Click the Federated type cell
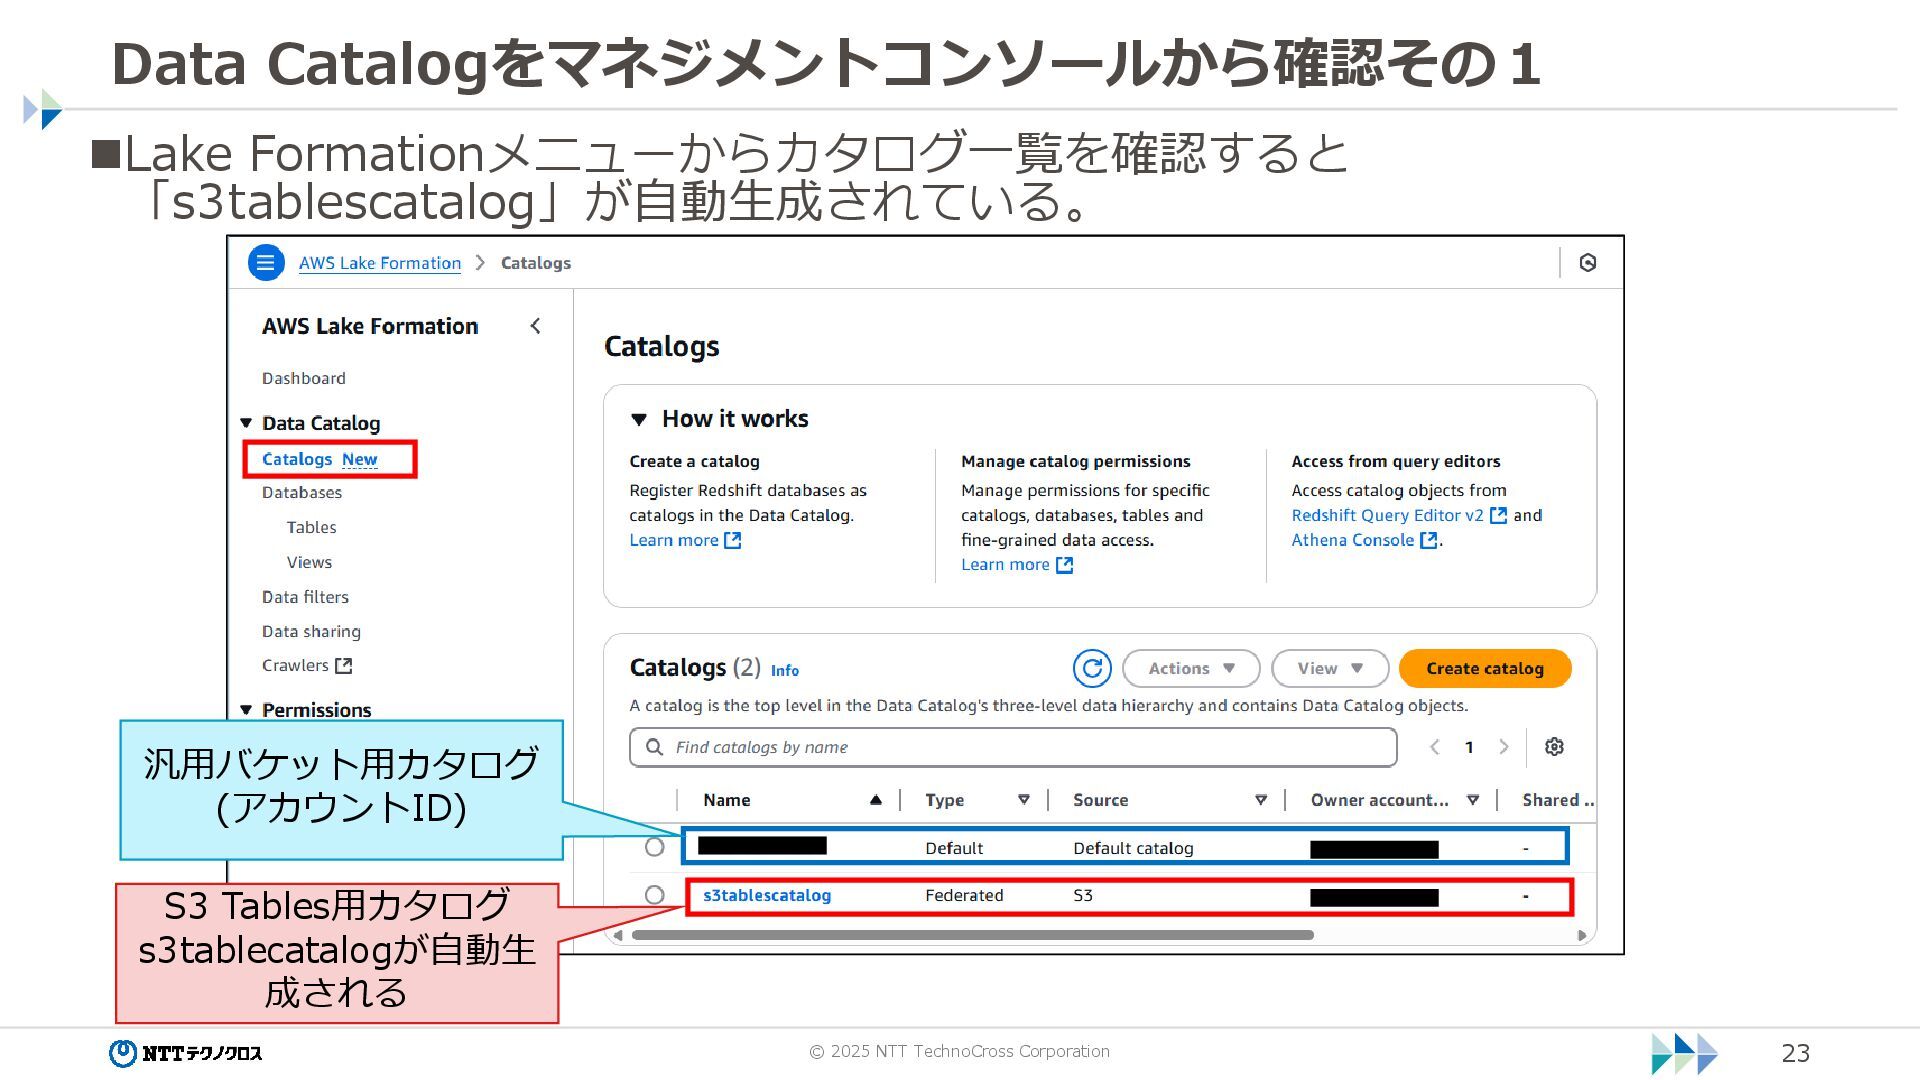The image size is (1920, 1080). [964, 895]
